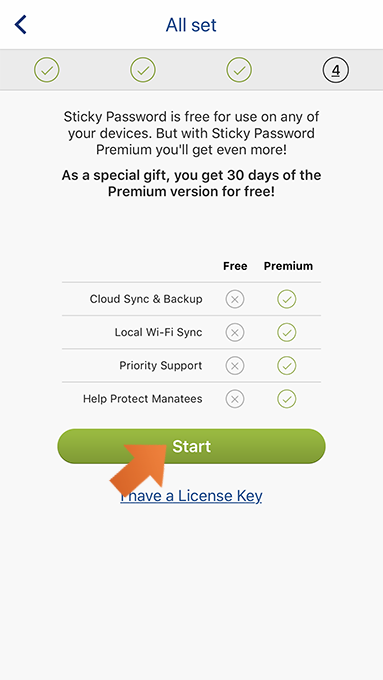Click Premium checkmark for Priority Support
383x680 pixels.
tap(287, 366)
